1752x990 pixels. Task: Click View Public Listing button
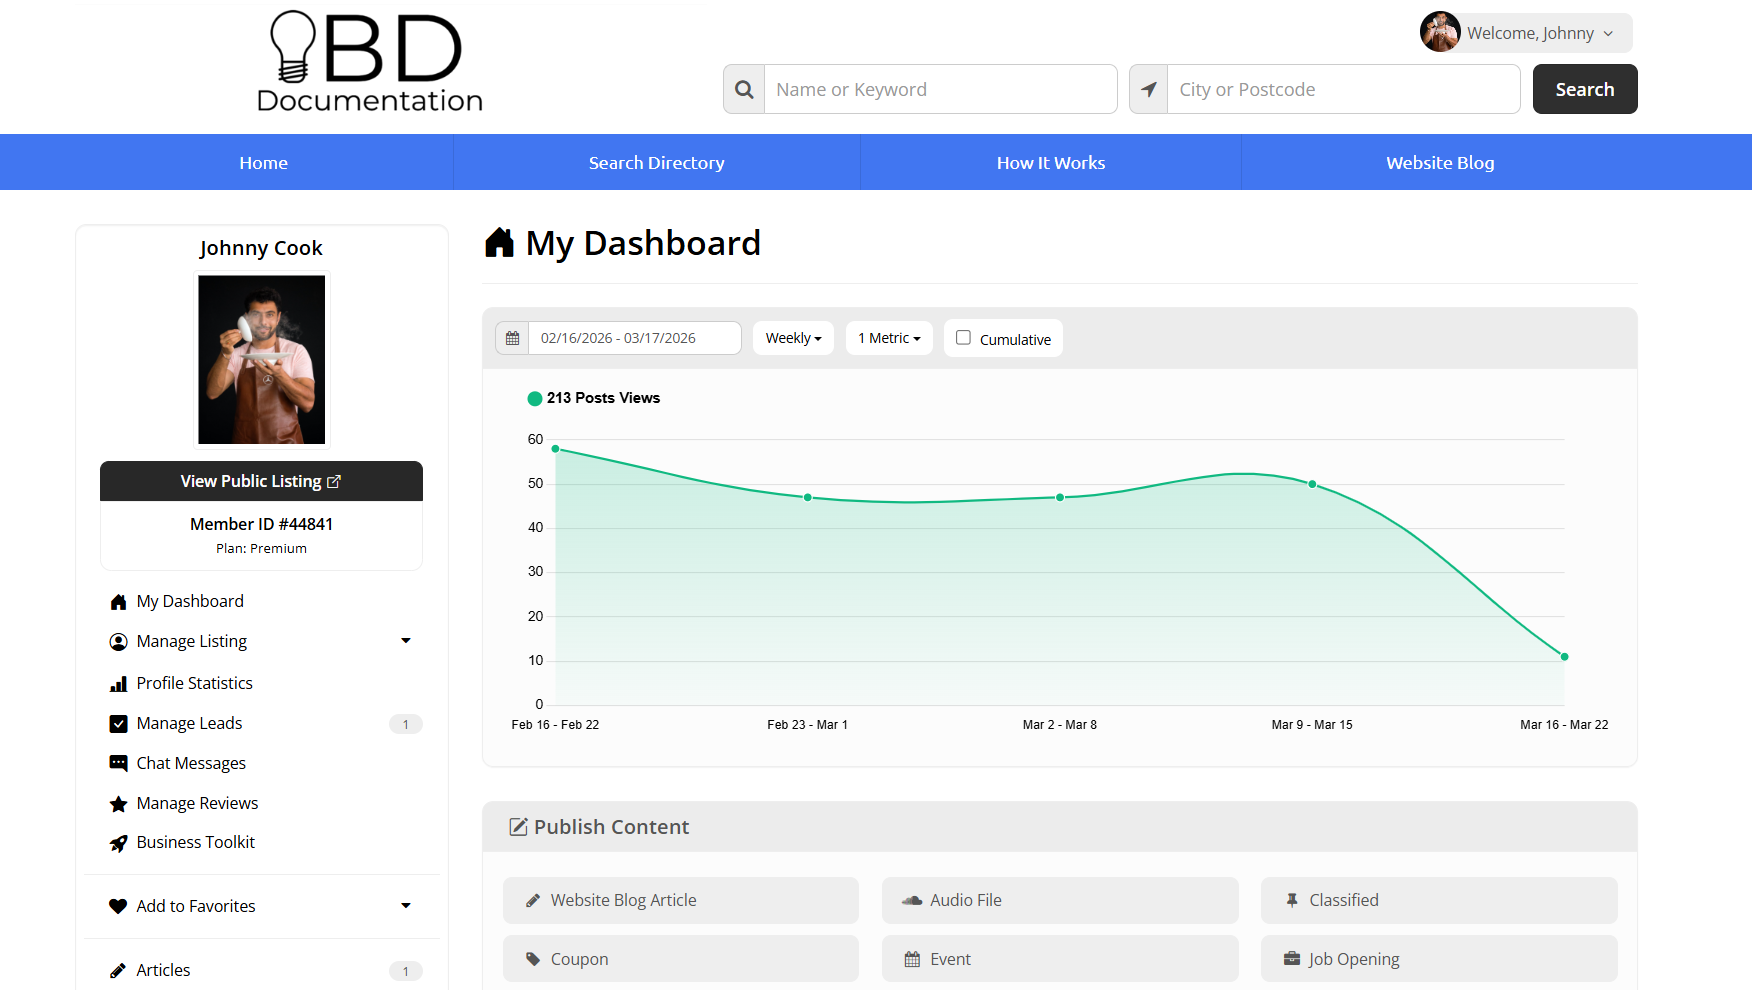(x=261, y=481)
